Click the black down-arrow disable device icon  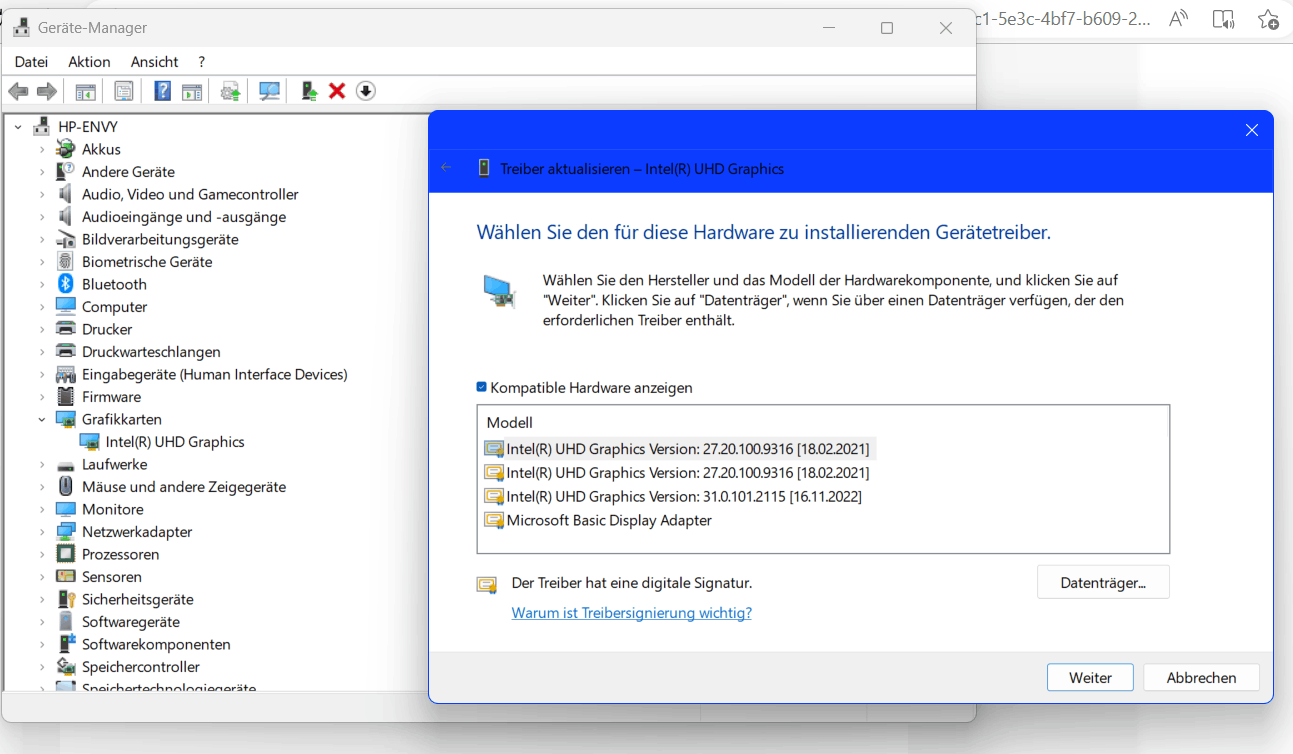366,91
